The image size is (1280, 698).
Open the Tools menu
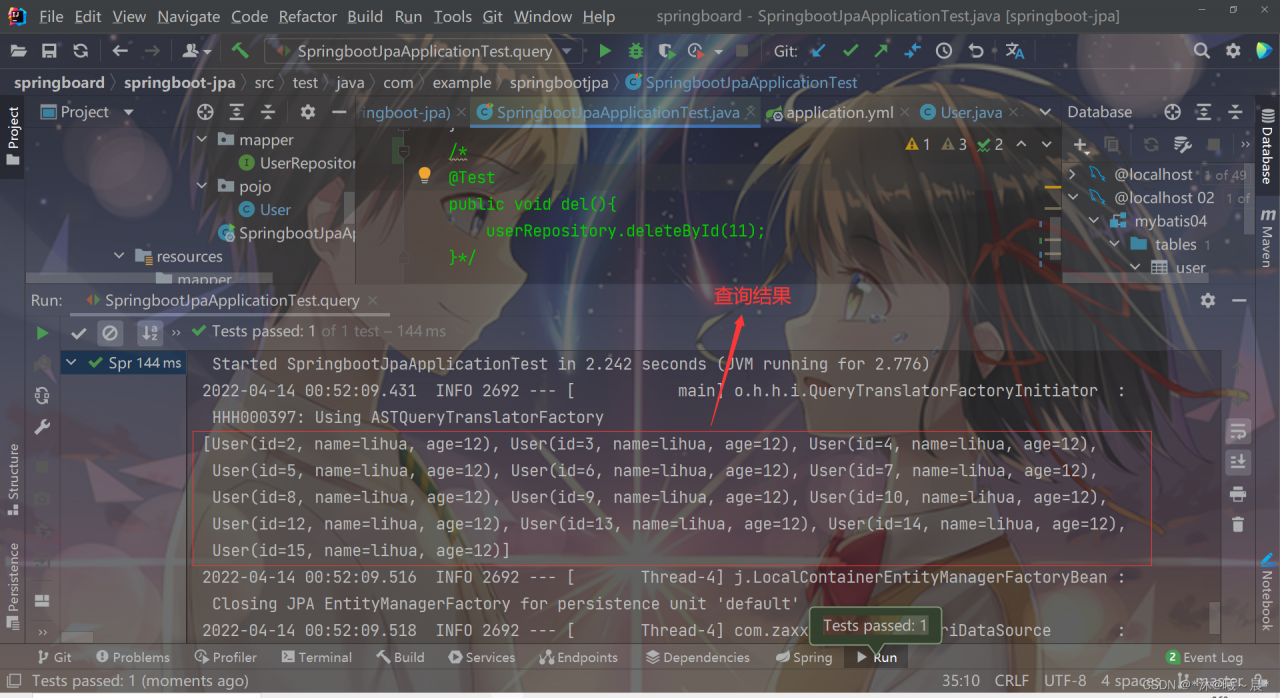(452, 16)
